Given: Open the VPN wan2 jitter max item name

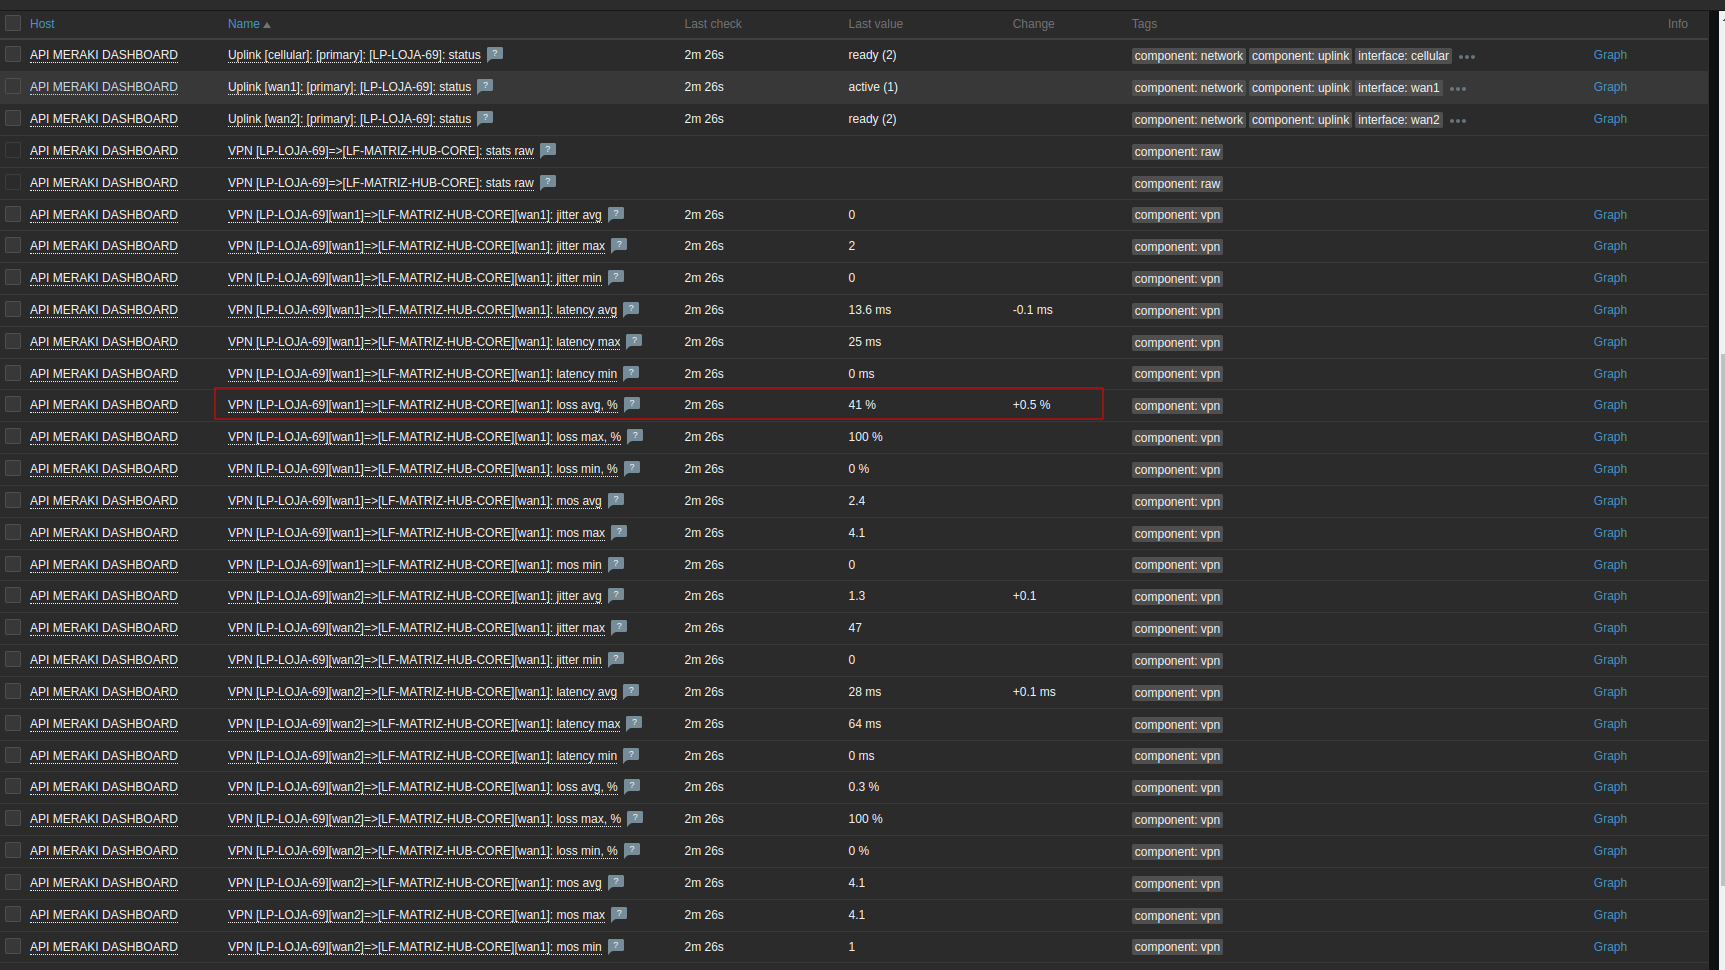Looking at the screenshot, I should click(416, 628).
